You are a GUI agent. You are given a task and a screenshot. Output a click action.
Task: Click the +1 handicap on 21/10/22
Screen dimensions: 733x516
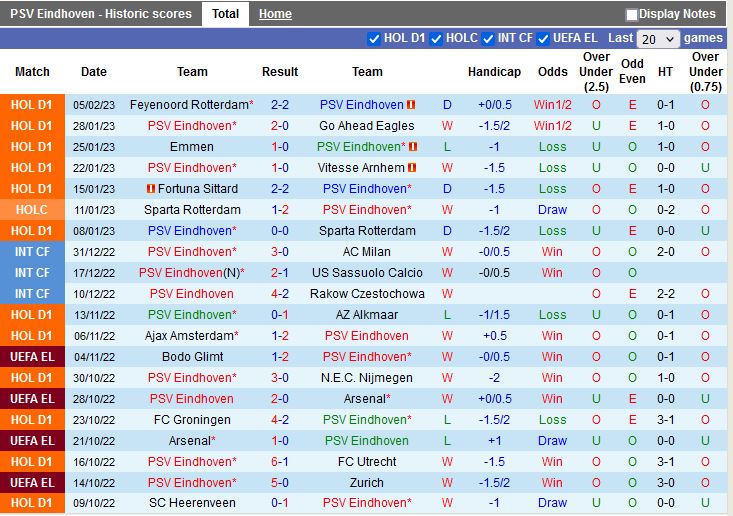tap(495, 441)
